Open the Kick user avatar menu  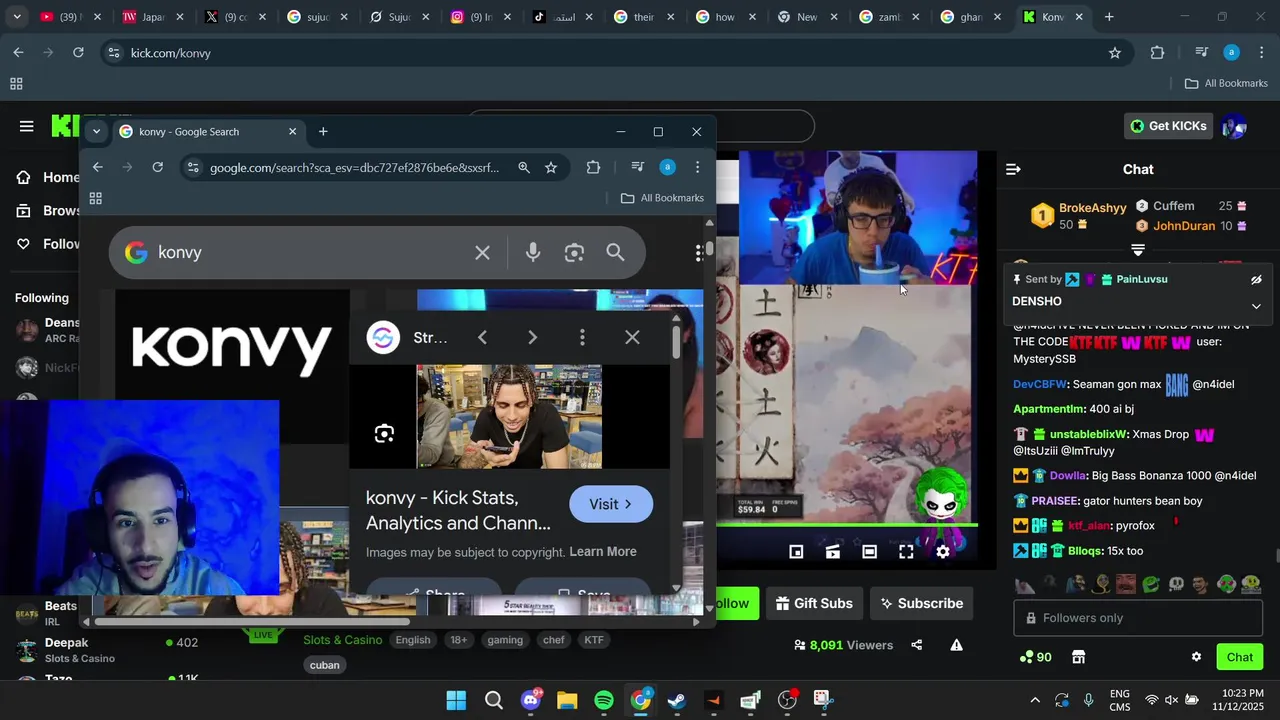(x=1234, y=126)
